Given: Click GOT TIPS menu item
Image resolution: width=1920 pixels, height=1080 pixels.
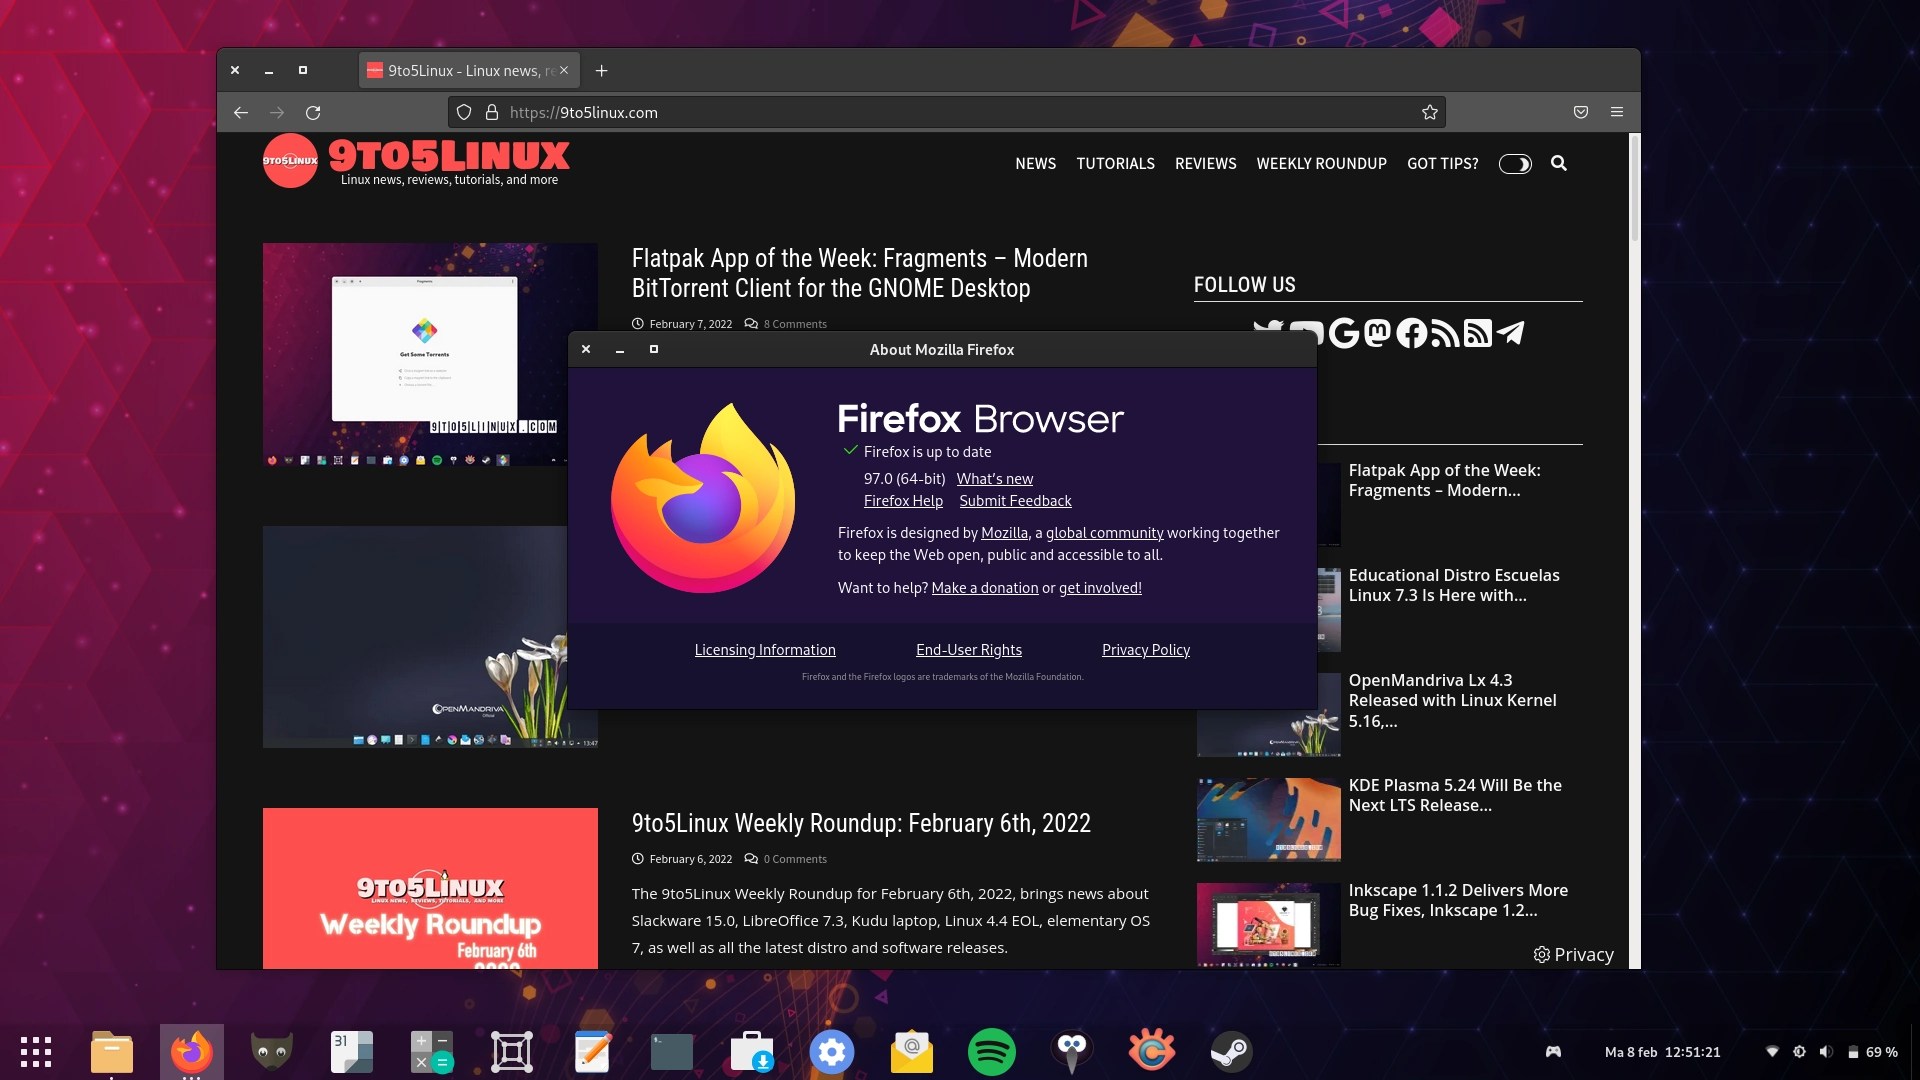Looking at the screenshot, I should pos(1441,162).
